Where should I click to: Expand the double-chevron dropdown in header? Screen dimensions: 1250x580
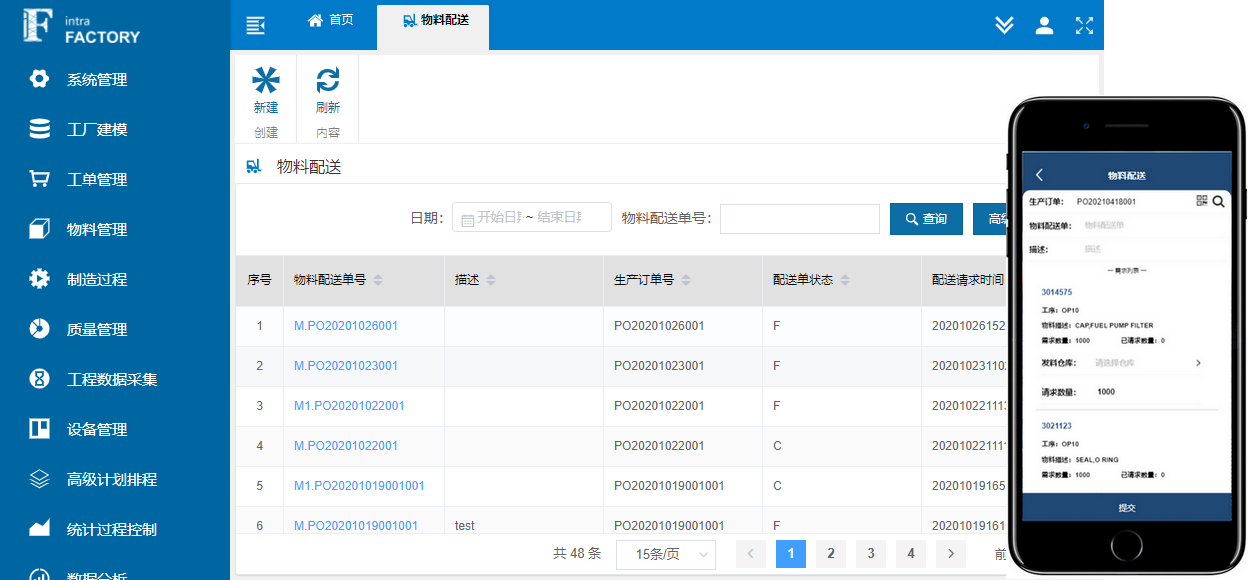point(1005,25)
